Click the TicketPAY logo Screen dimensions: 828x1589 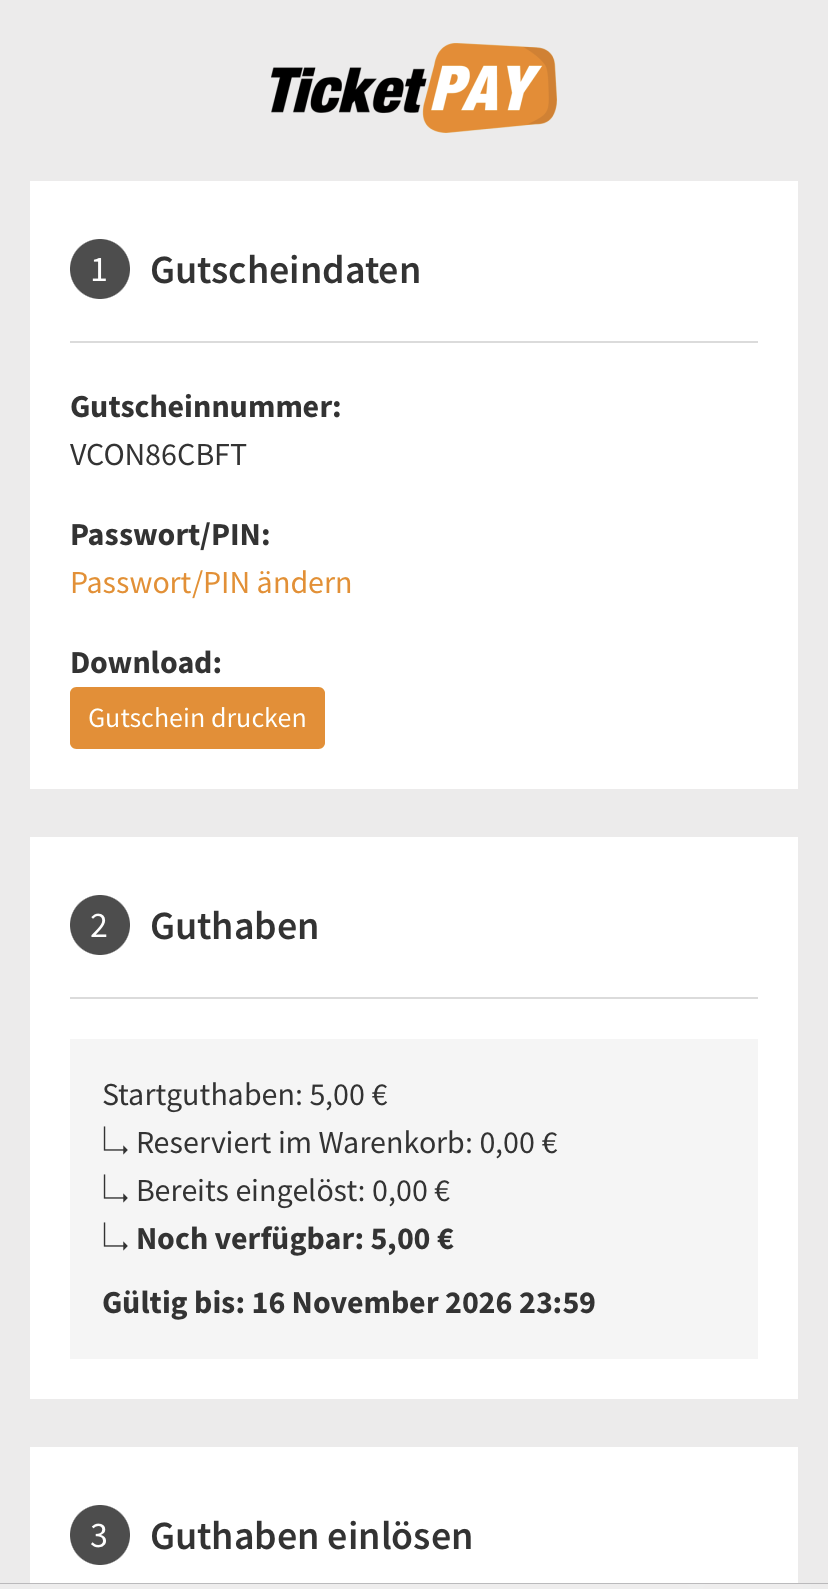(412, 89)
